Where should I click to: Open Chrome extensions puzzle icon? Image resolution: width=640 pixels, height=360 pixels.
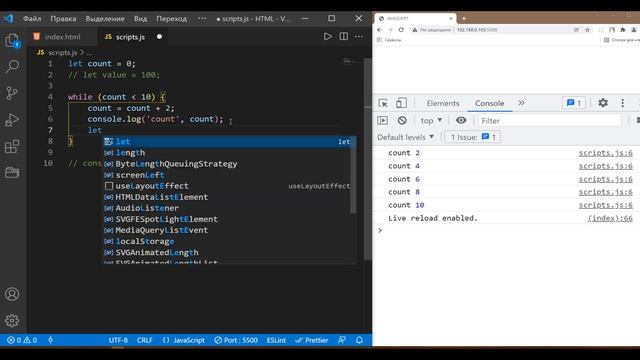click(x=623, y=30)
